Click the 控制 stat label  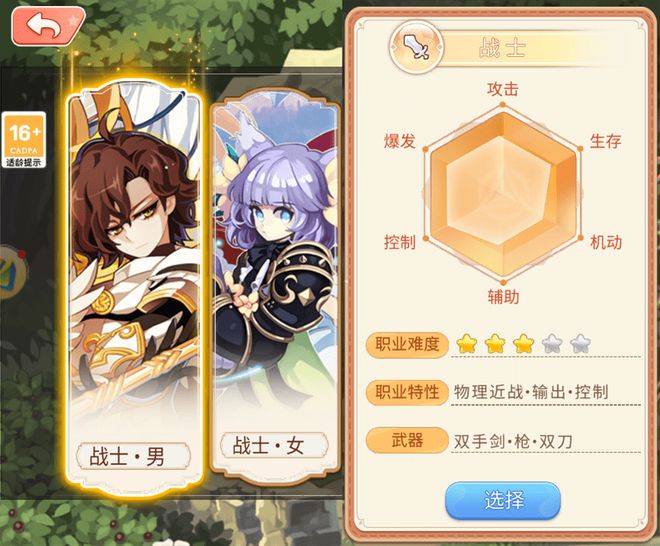coord(399,242)
